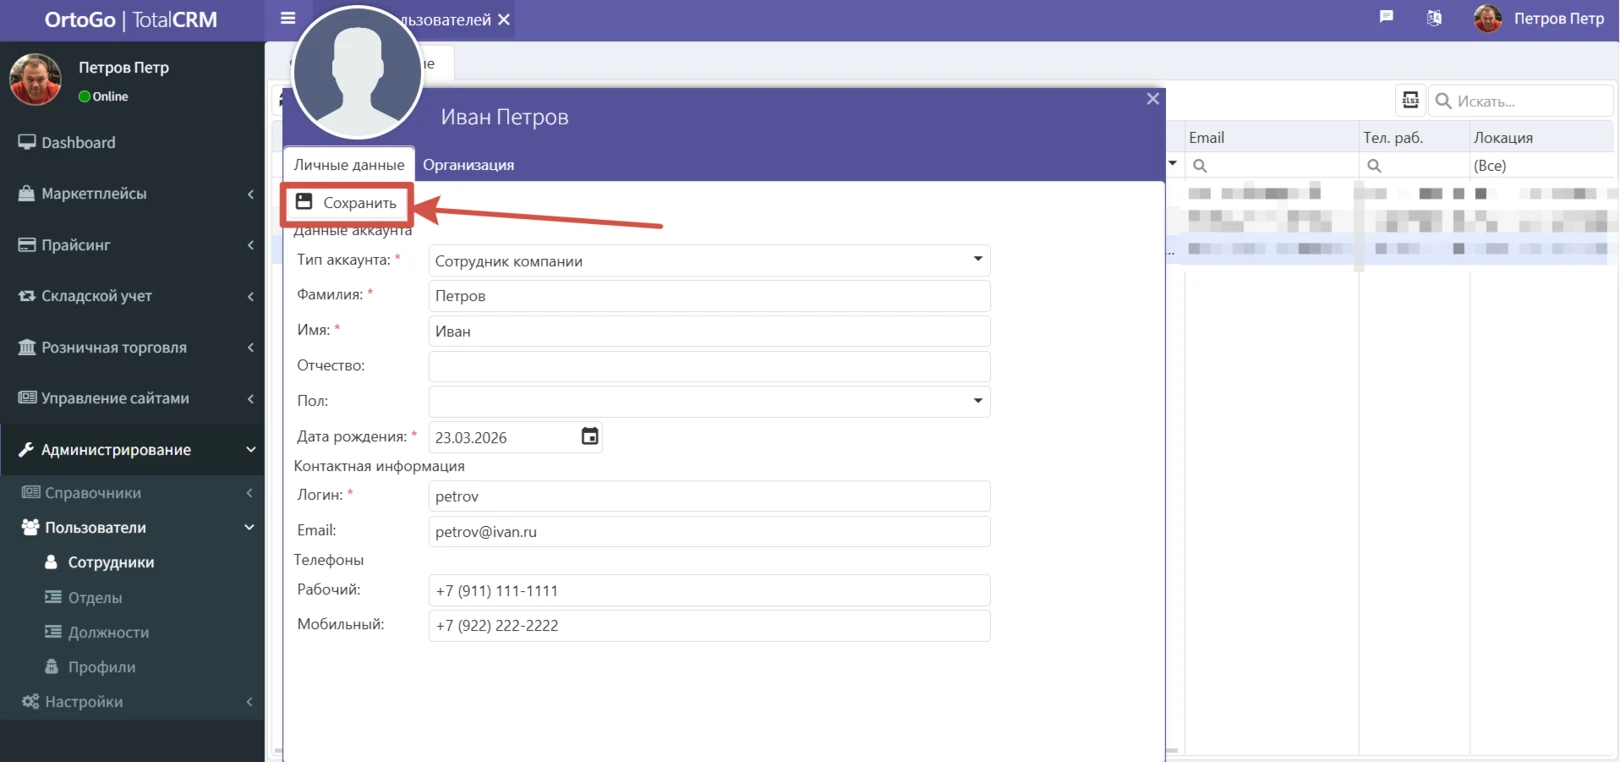Select the Личные данные tab
The width and height of the screenshot is (1620, 762).
pos(348,165)
